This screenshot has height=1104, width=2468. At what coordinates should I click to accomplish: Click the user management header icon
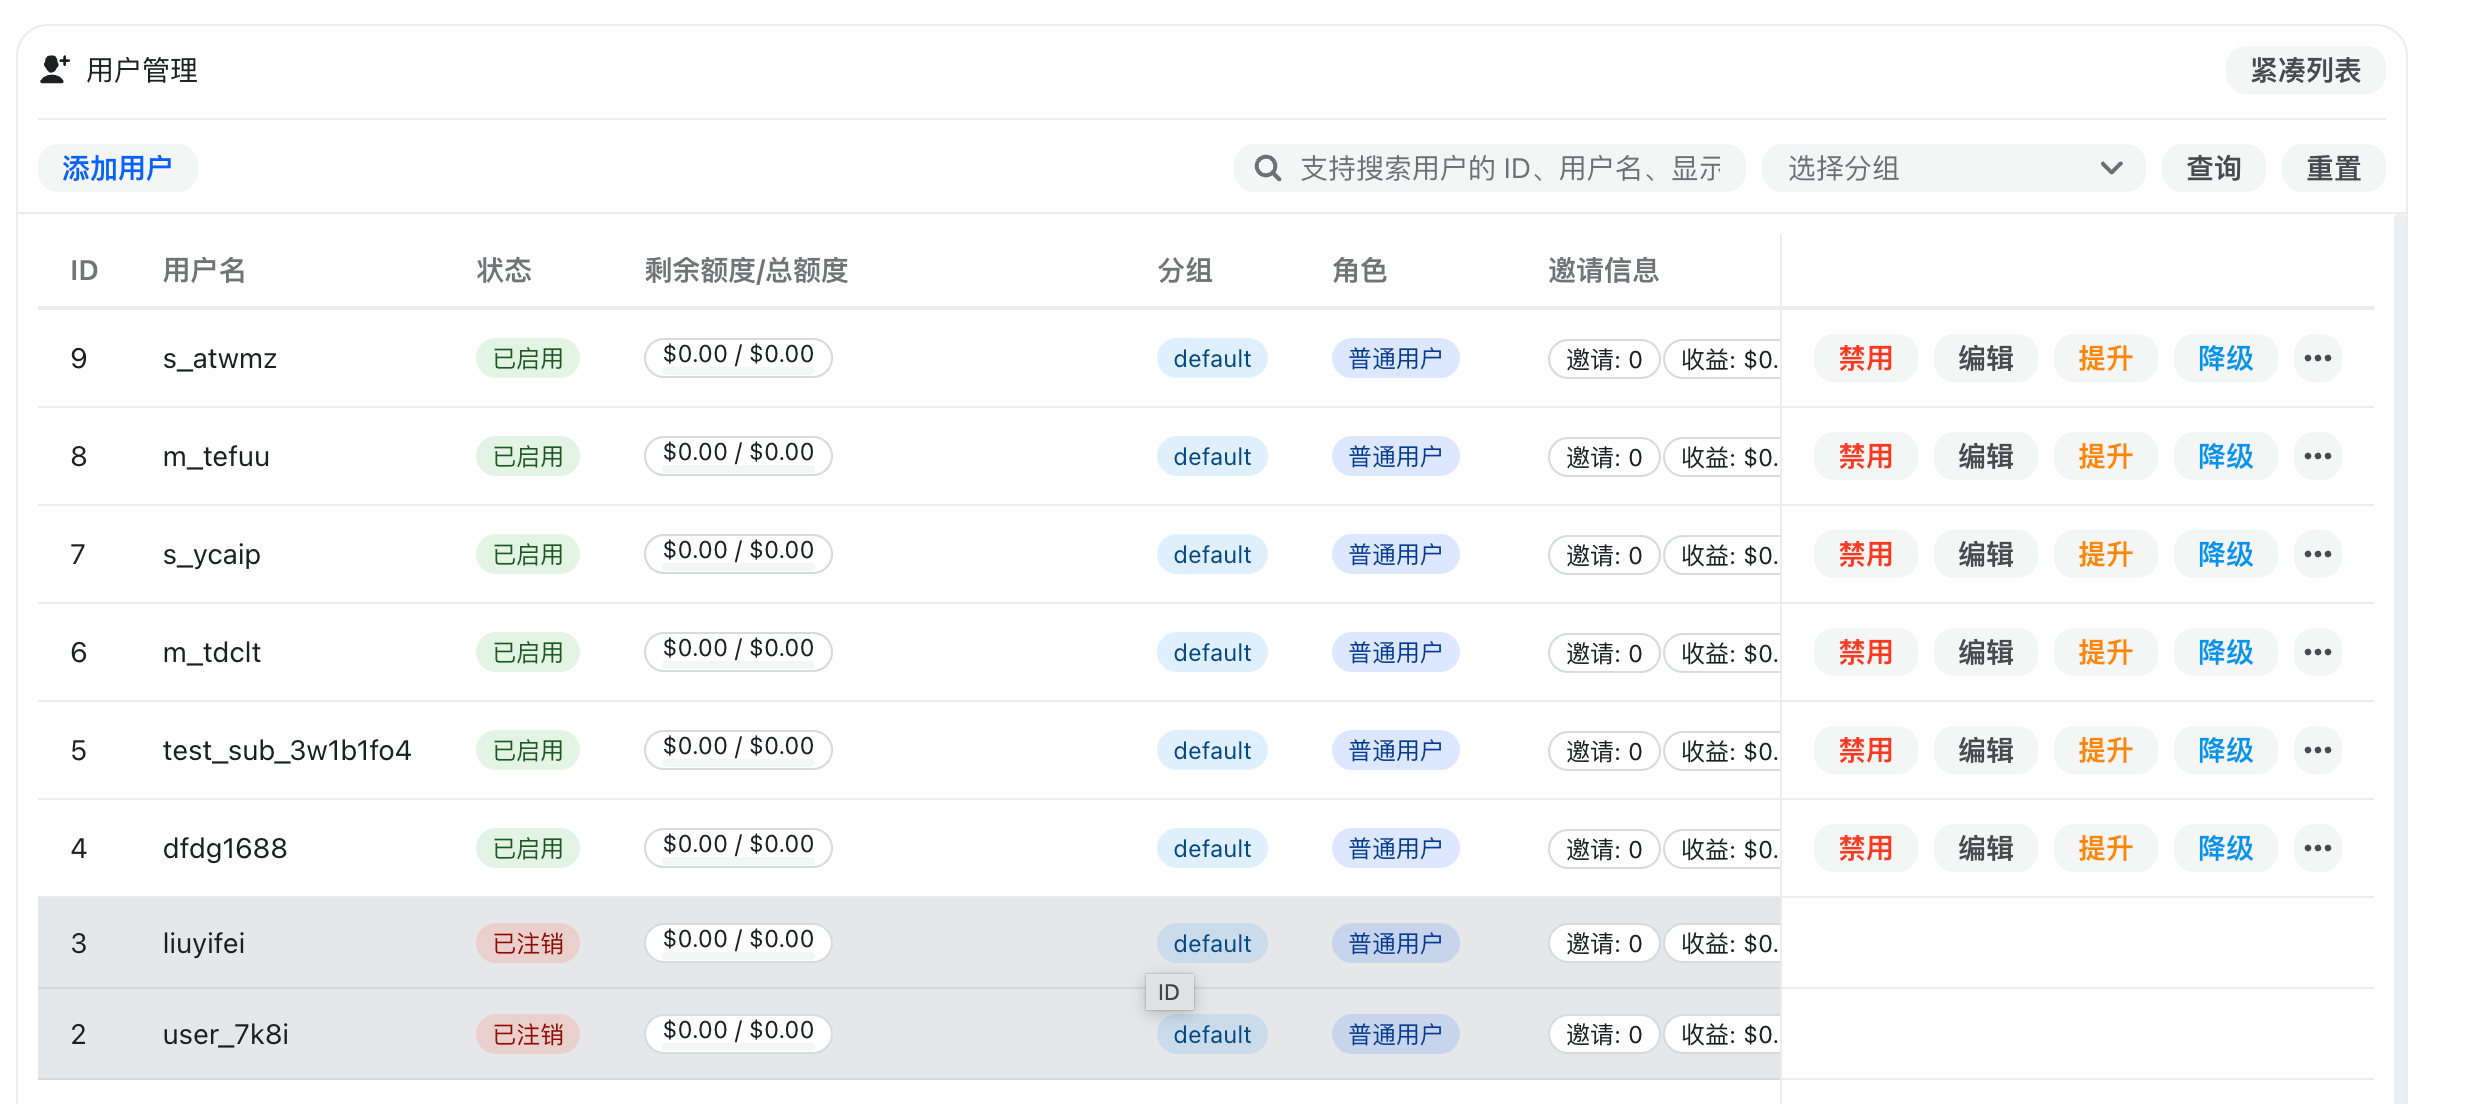click(x=54, y=70)
